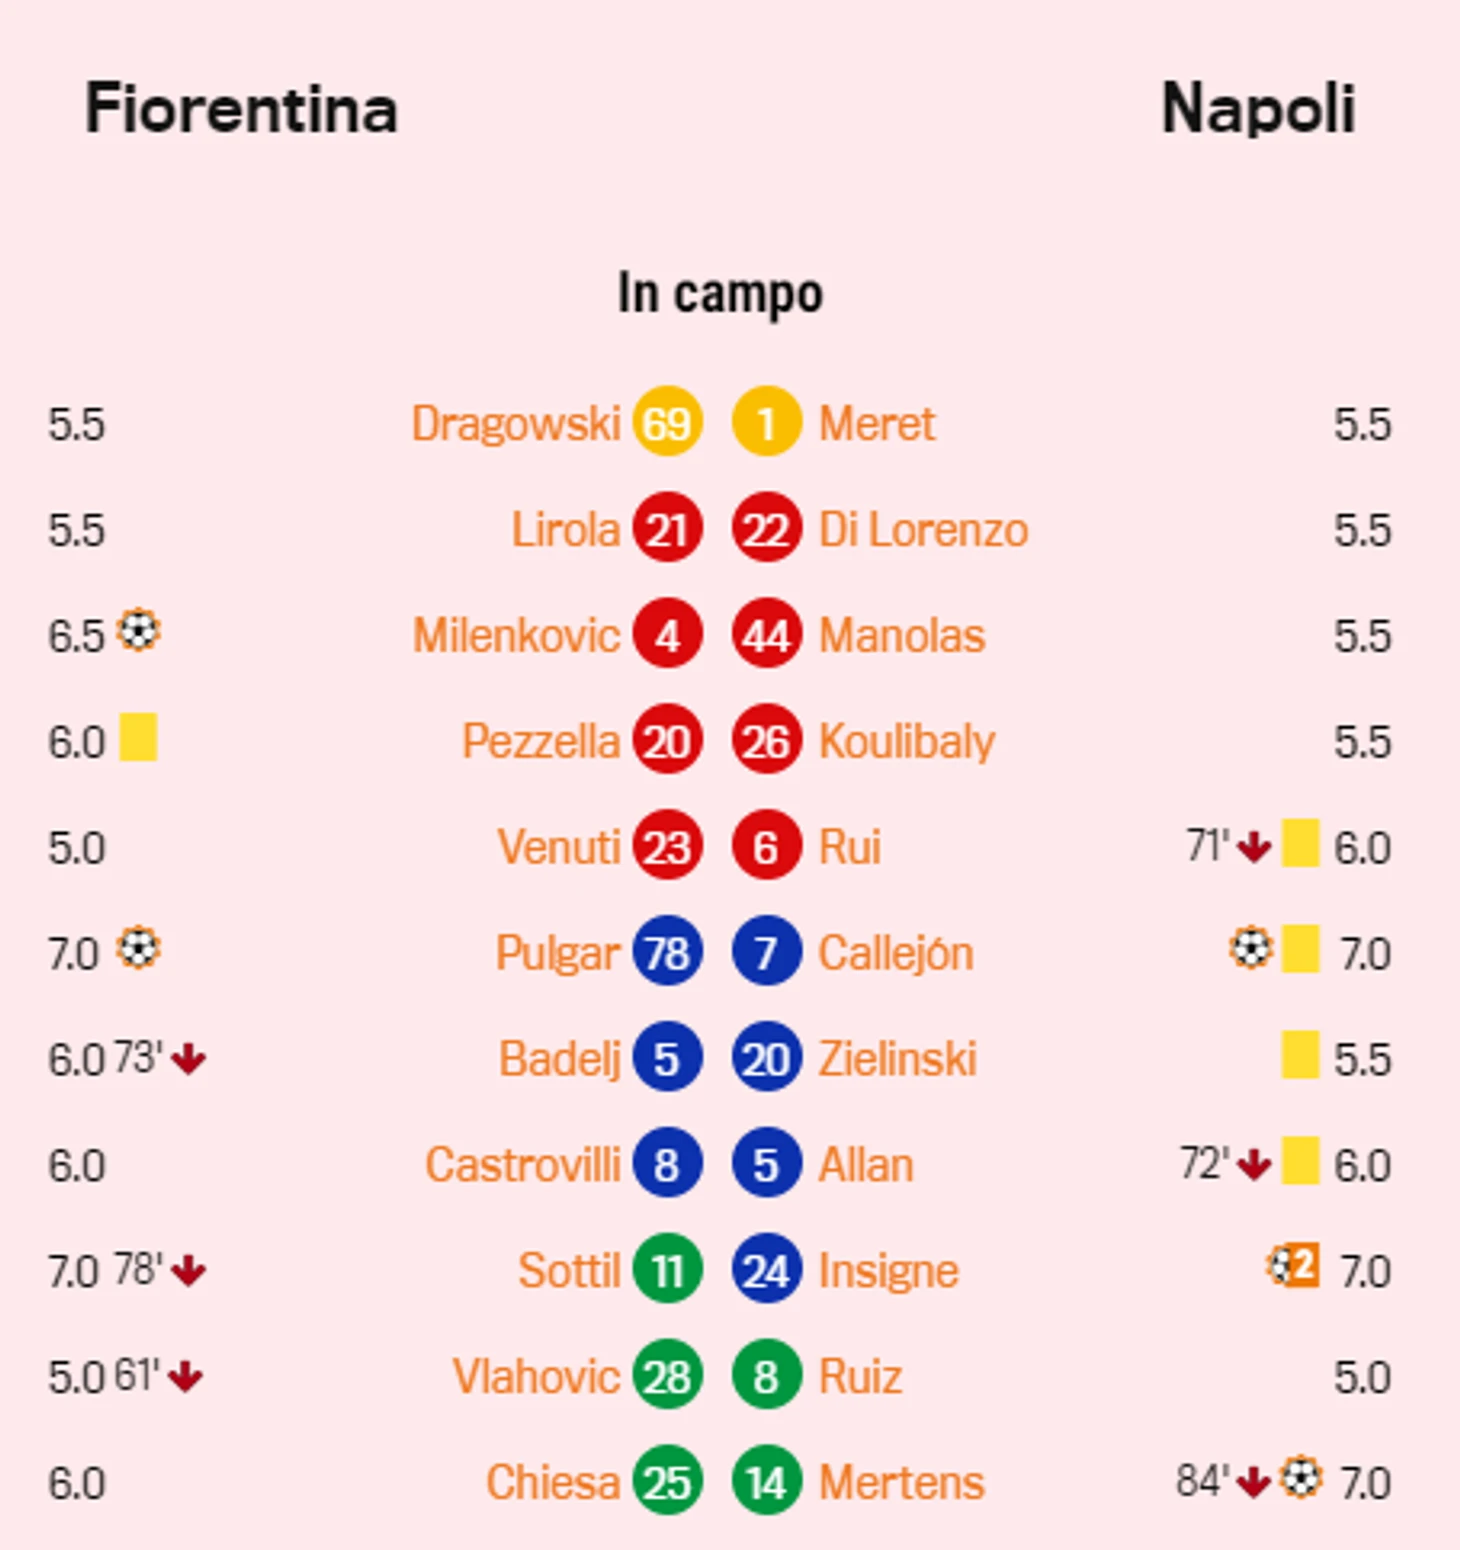Click Mertens' goal ball icon

tap(1301, 1477)
